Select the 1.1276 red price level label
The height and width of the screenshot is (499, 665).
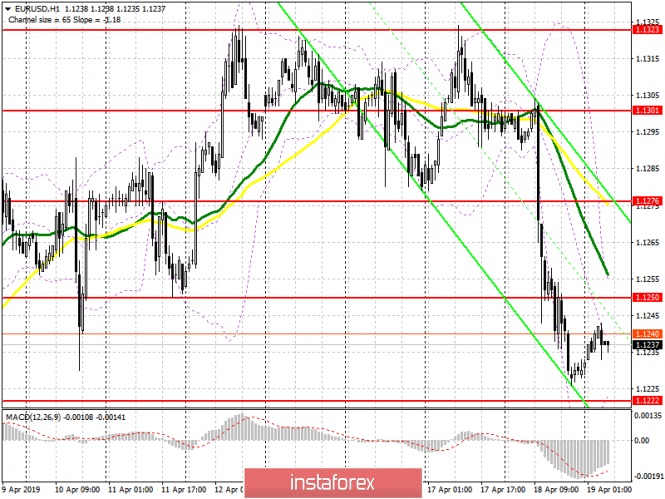click(x=647, y=201)
